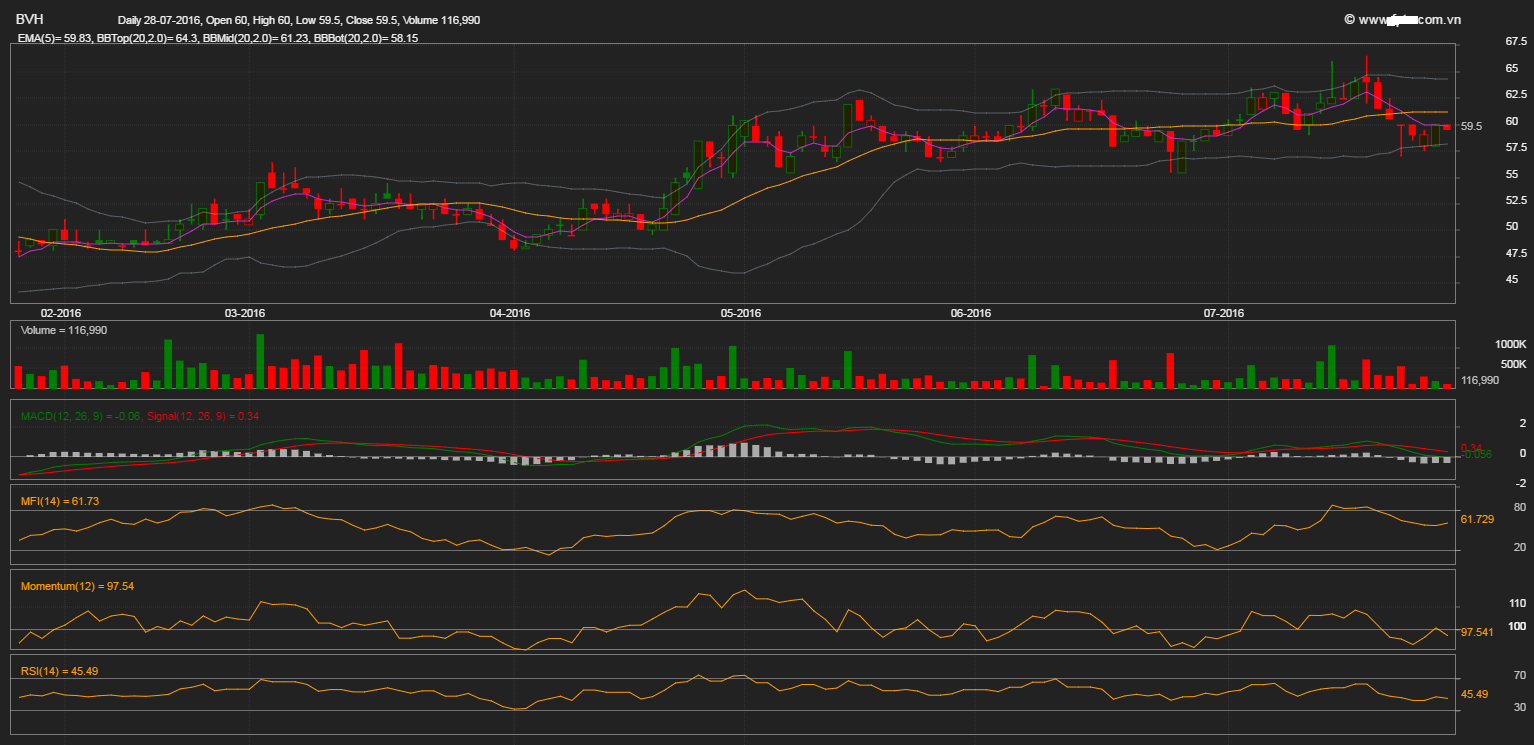Click the 02-2016 date axis marker
The width and height of the screenshot is (1534, 745).
click(60, 313)
